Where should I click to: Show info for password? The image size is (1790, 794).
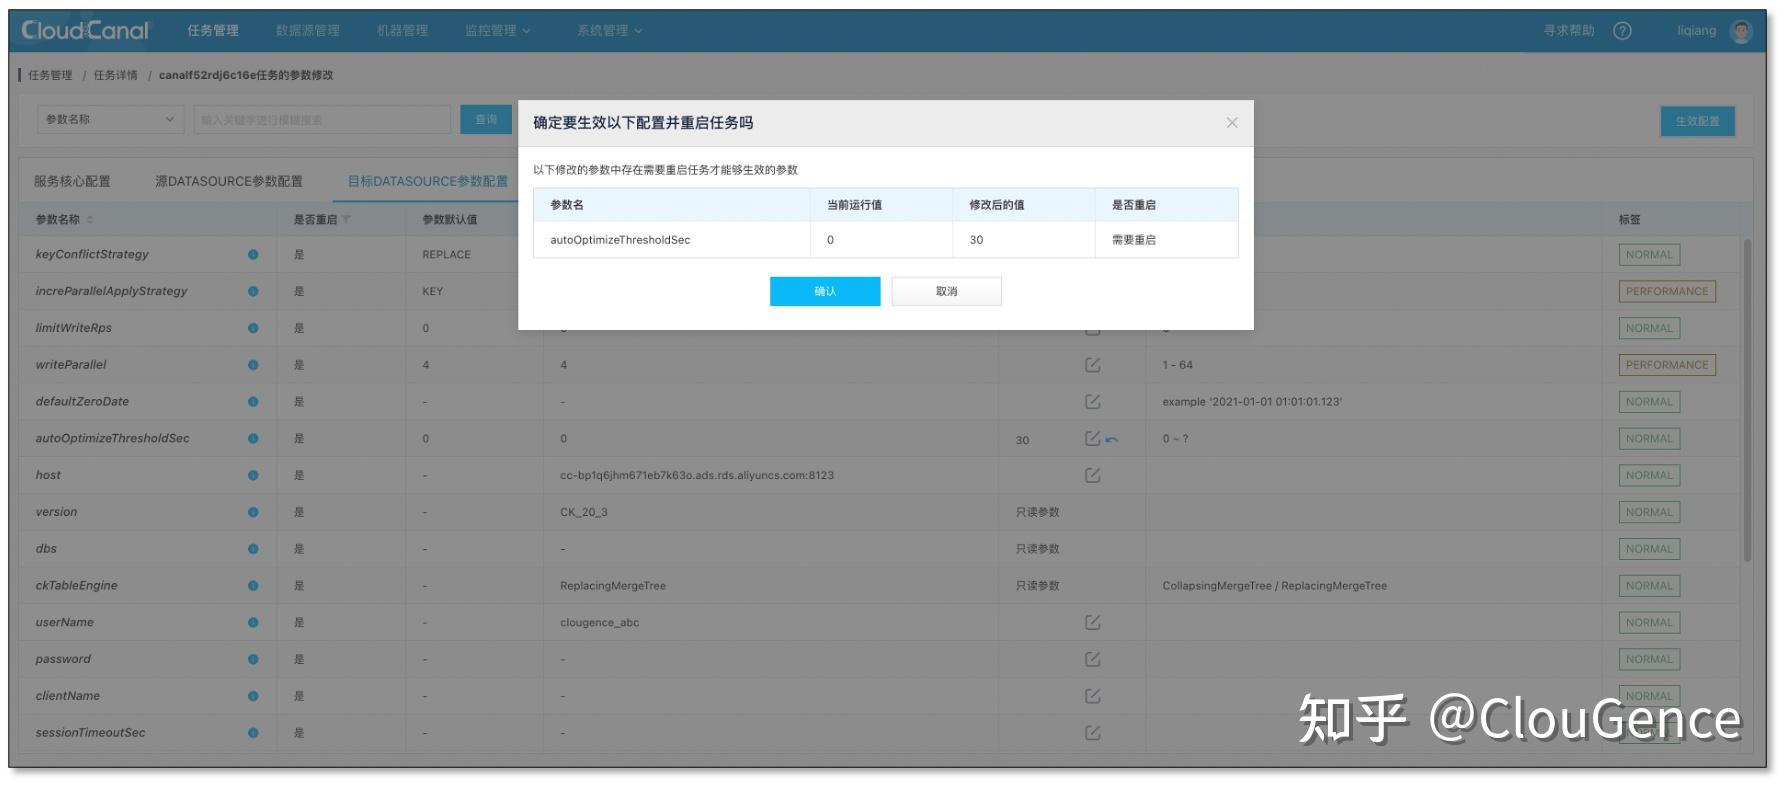click(x=253, y=659)
